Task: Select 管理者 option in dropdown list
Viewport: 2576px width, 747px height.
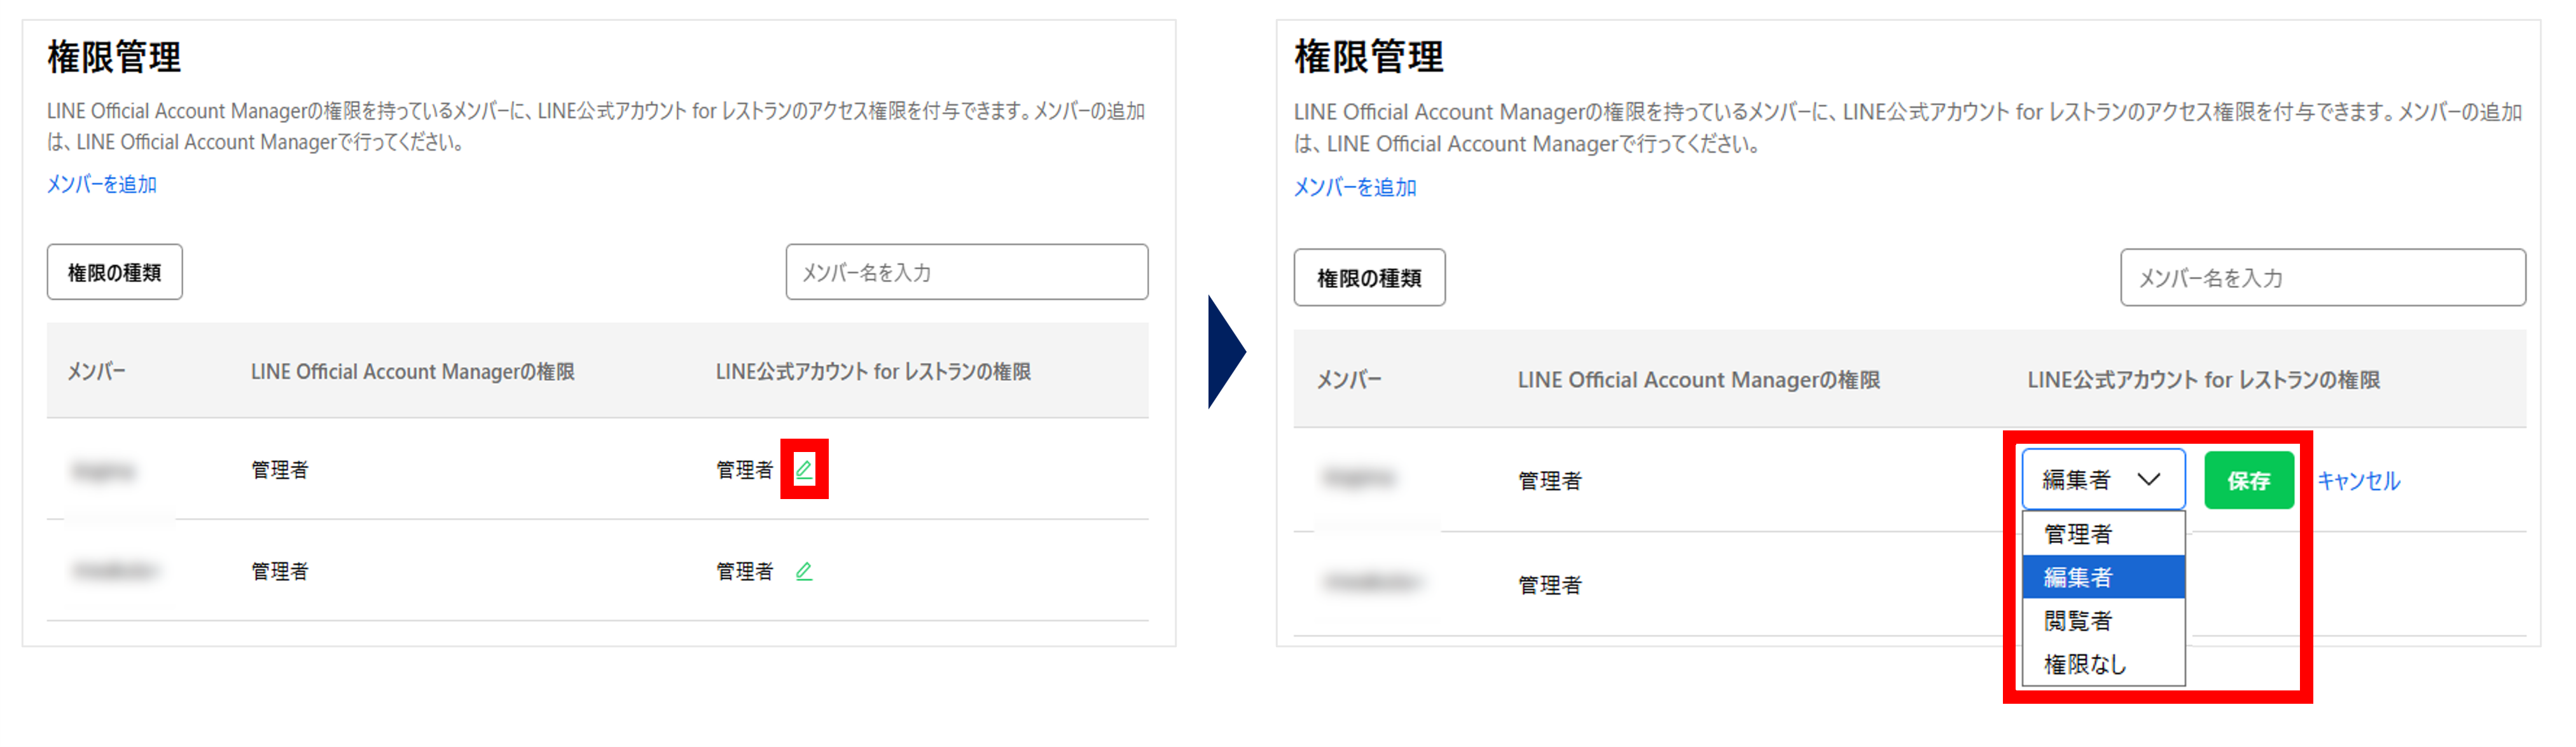Action: coord(2103,534)
